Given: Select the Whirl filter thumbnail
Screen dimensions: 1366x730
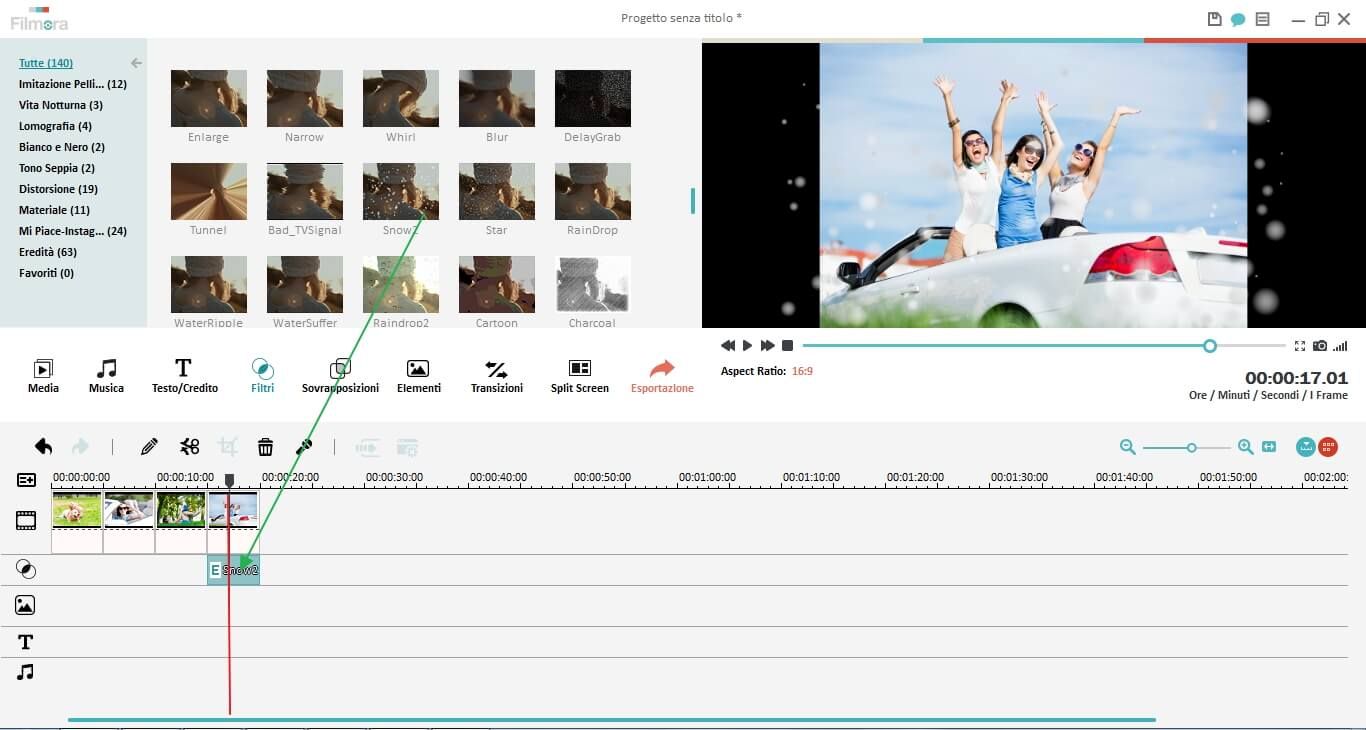Looking at the screenshot, I should (401, 98).
